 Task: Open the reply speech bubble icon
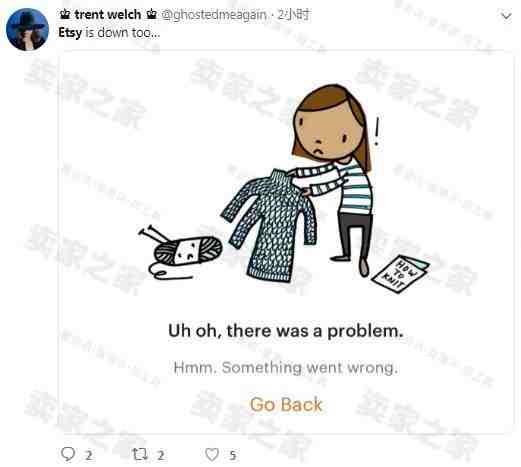coord(68,454)
